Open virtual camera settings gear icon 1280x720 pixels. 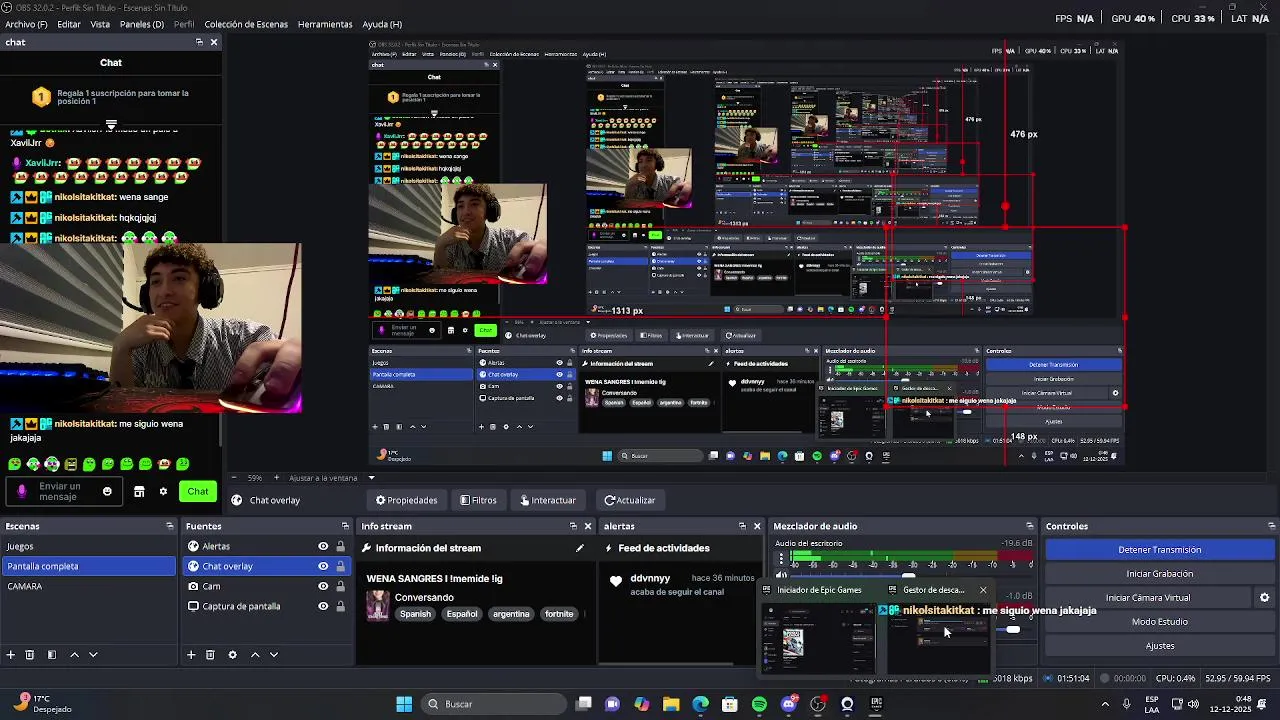pyautogui.click(x=1264, y=598)
